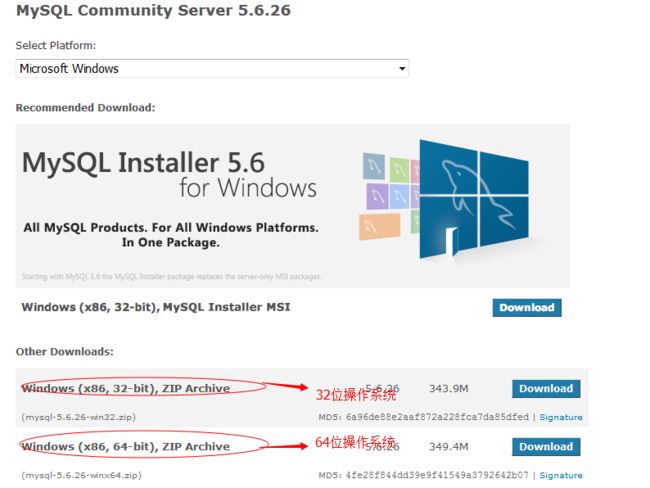Click the Recommended Download heading
Viewport: 650px width, 488px height.
85,108
